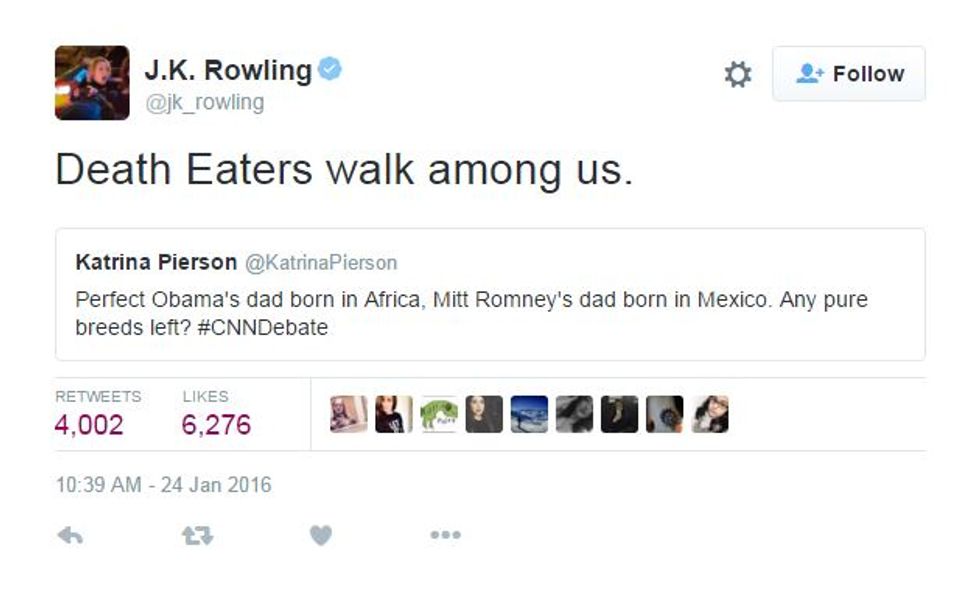View the 6,276 likes list
The height and width of the screenshot is (594, 980).
point(216,424)
